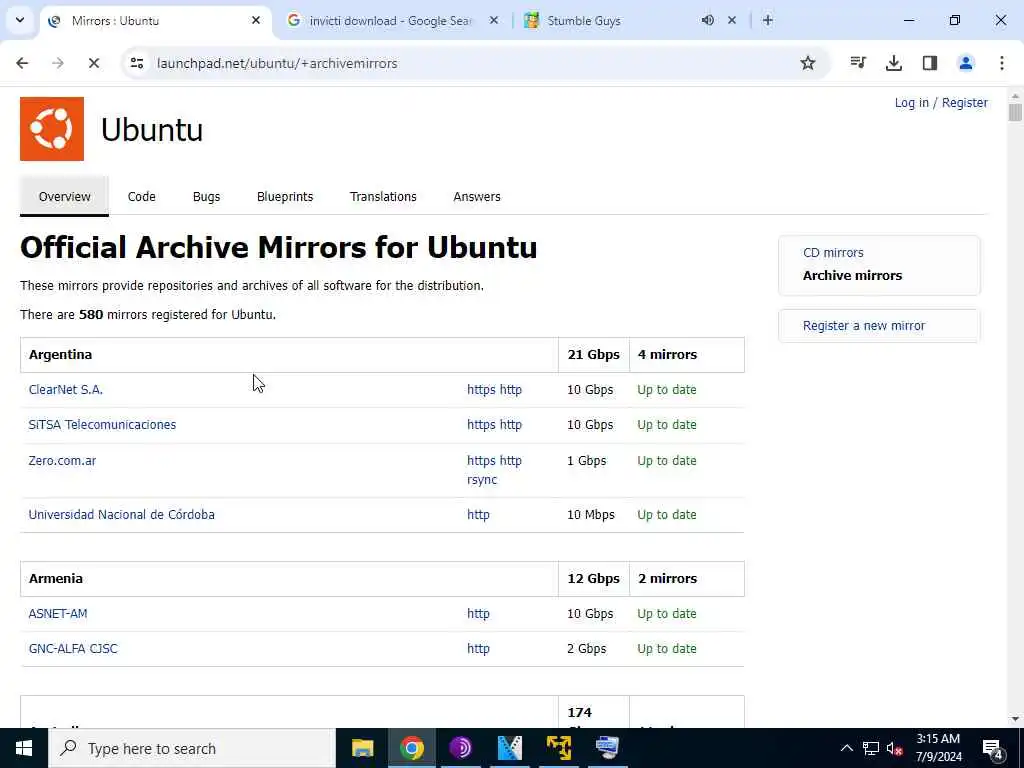Switch to invicti download Google Search tab
This screenshot has height=768, width=1024.
click(x=390, y=21)
